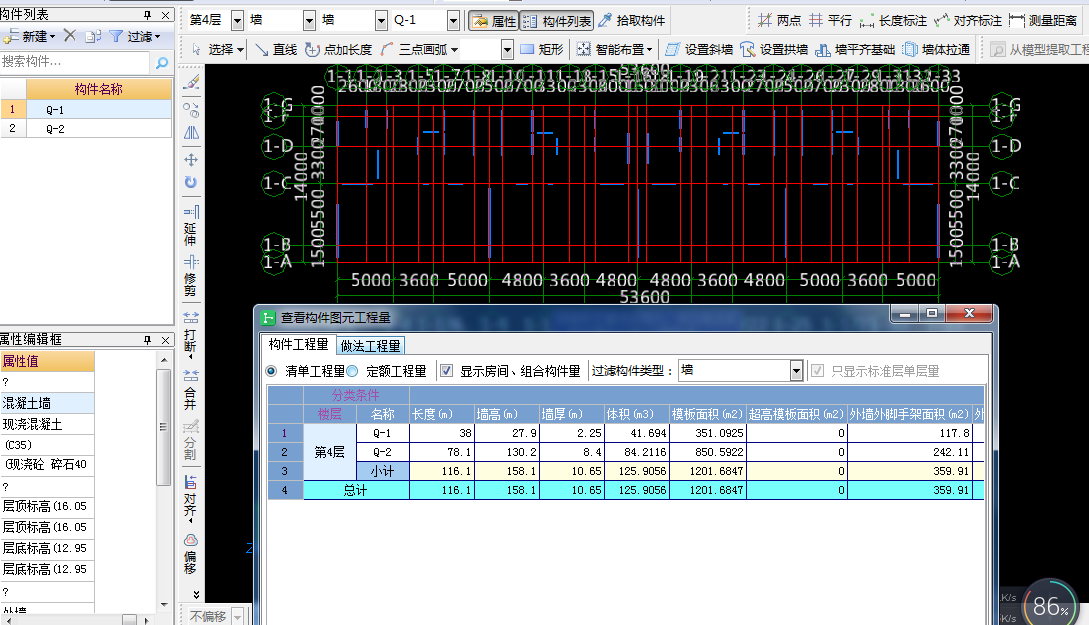
Task: Click the 混凝土墙 property value
Action: (x=47, y=403)
